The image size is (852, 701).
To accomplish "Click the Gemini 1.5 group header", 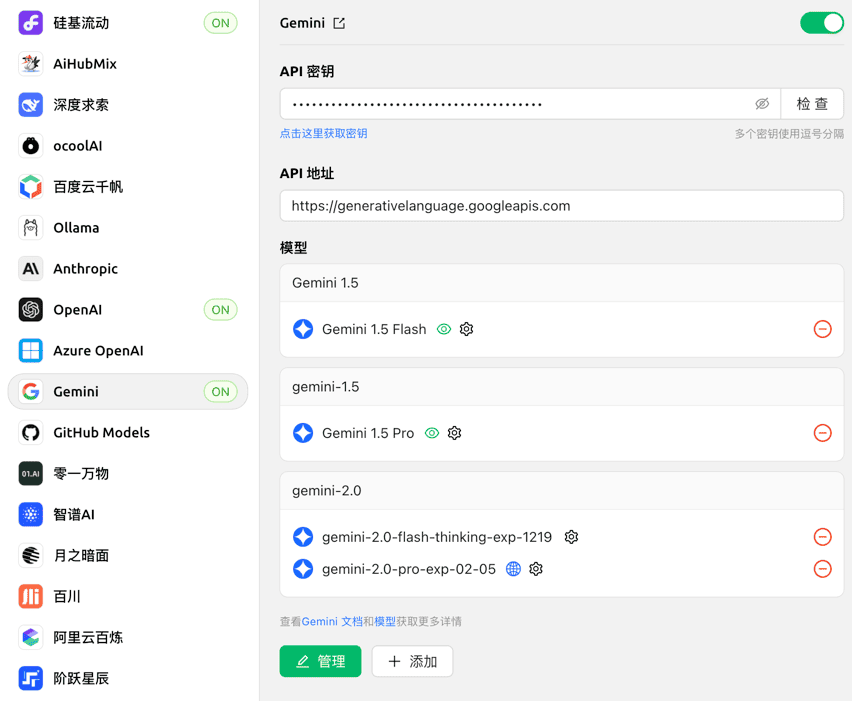I will [x=561, y=283].
